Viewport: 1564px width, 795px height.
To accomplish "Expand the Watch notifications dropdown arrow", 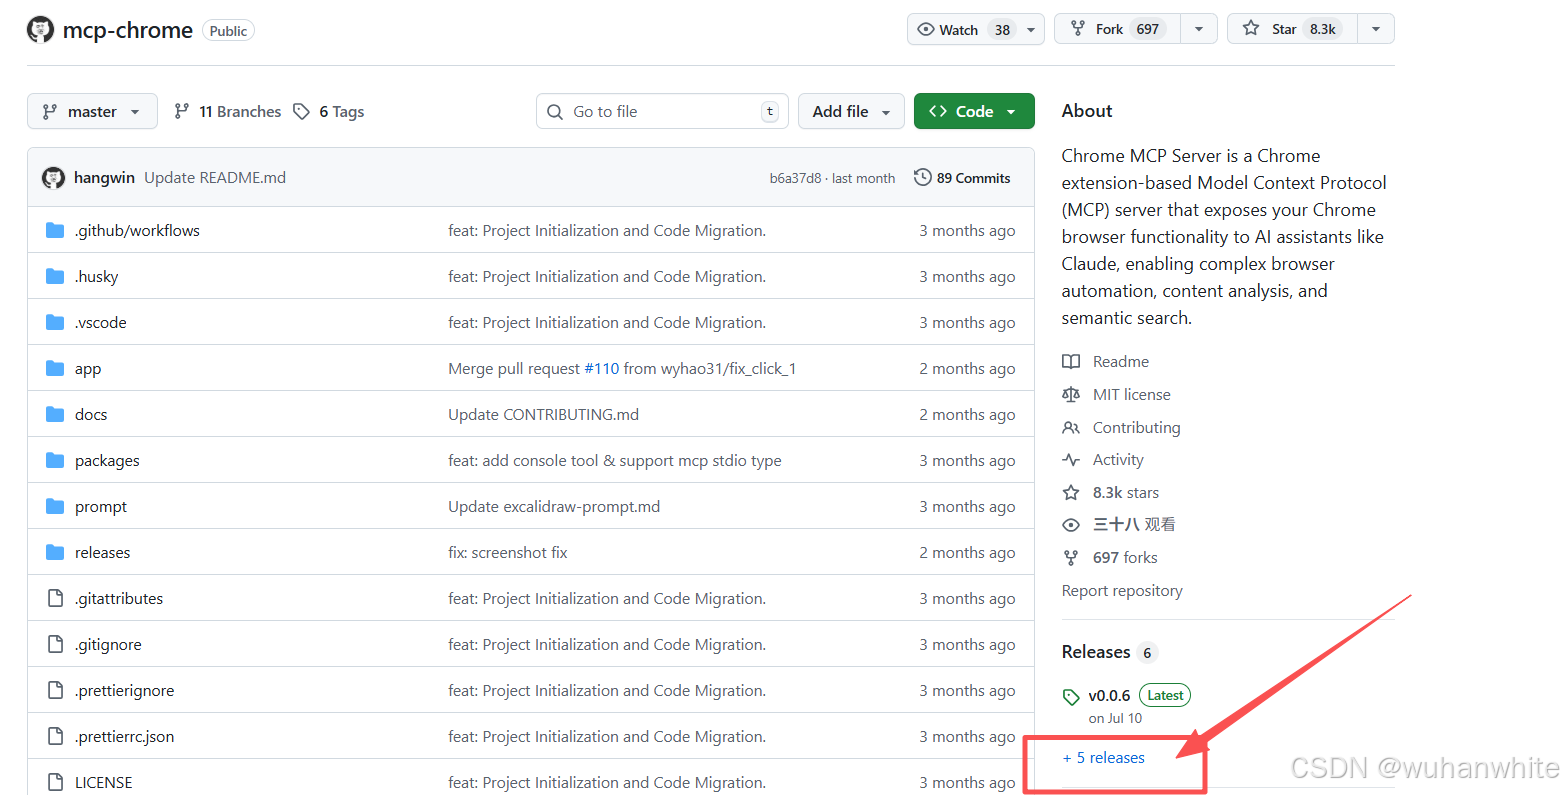I will point(1031,29).
